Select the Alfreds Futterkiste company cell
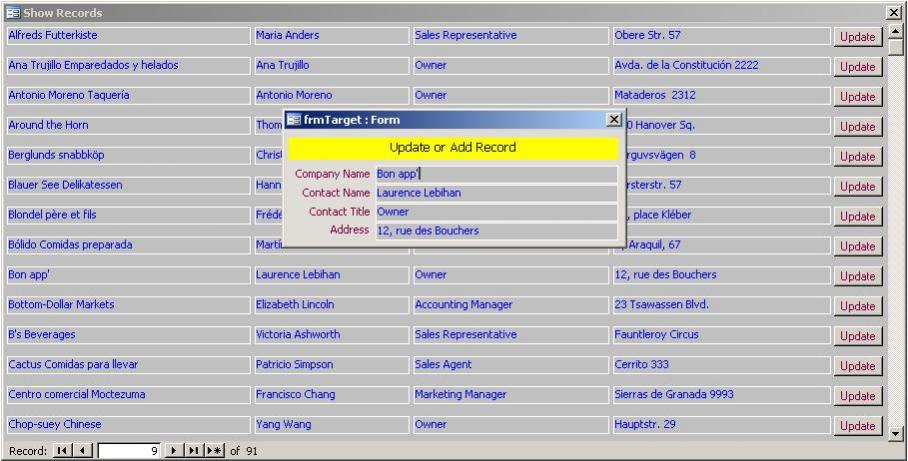Image resolution: width=908 pixels, height=461 pixels. coord(129,35)
